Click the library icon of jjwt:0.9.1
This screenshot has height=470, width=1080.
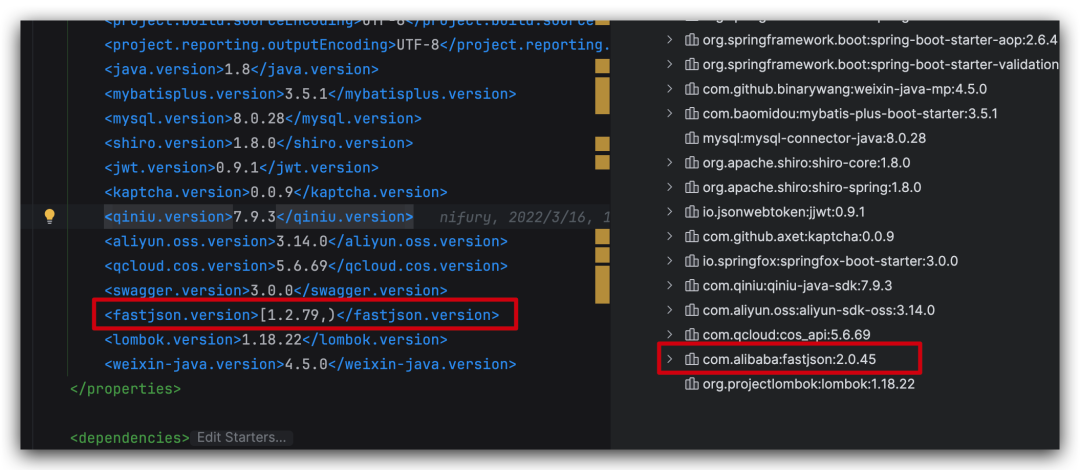pos(692,212)
